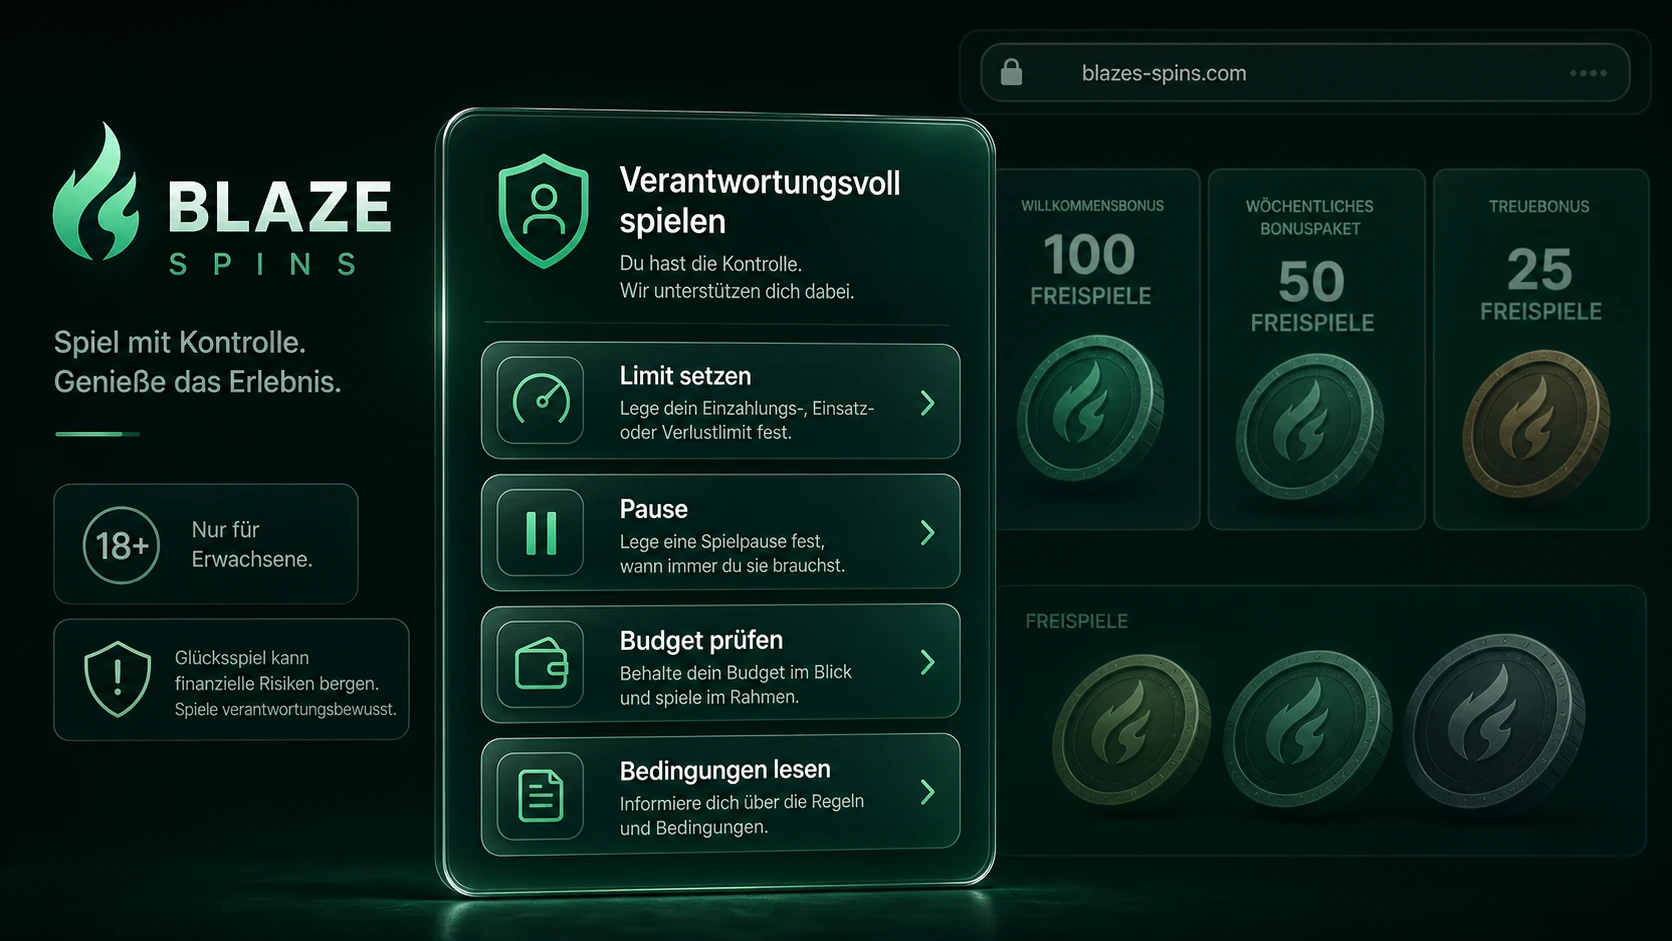Click the BLAZE wordmark text
The height and width of the screenshot is (941, 1672).
coord(279,206)
